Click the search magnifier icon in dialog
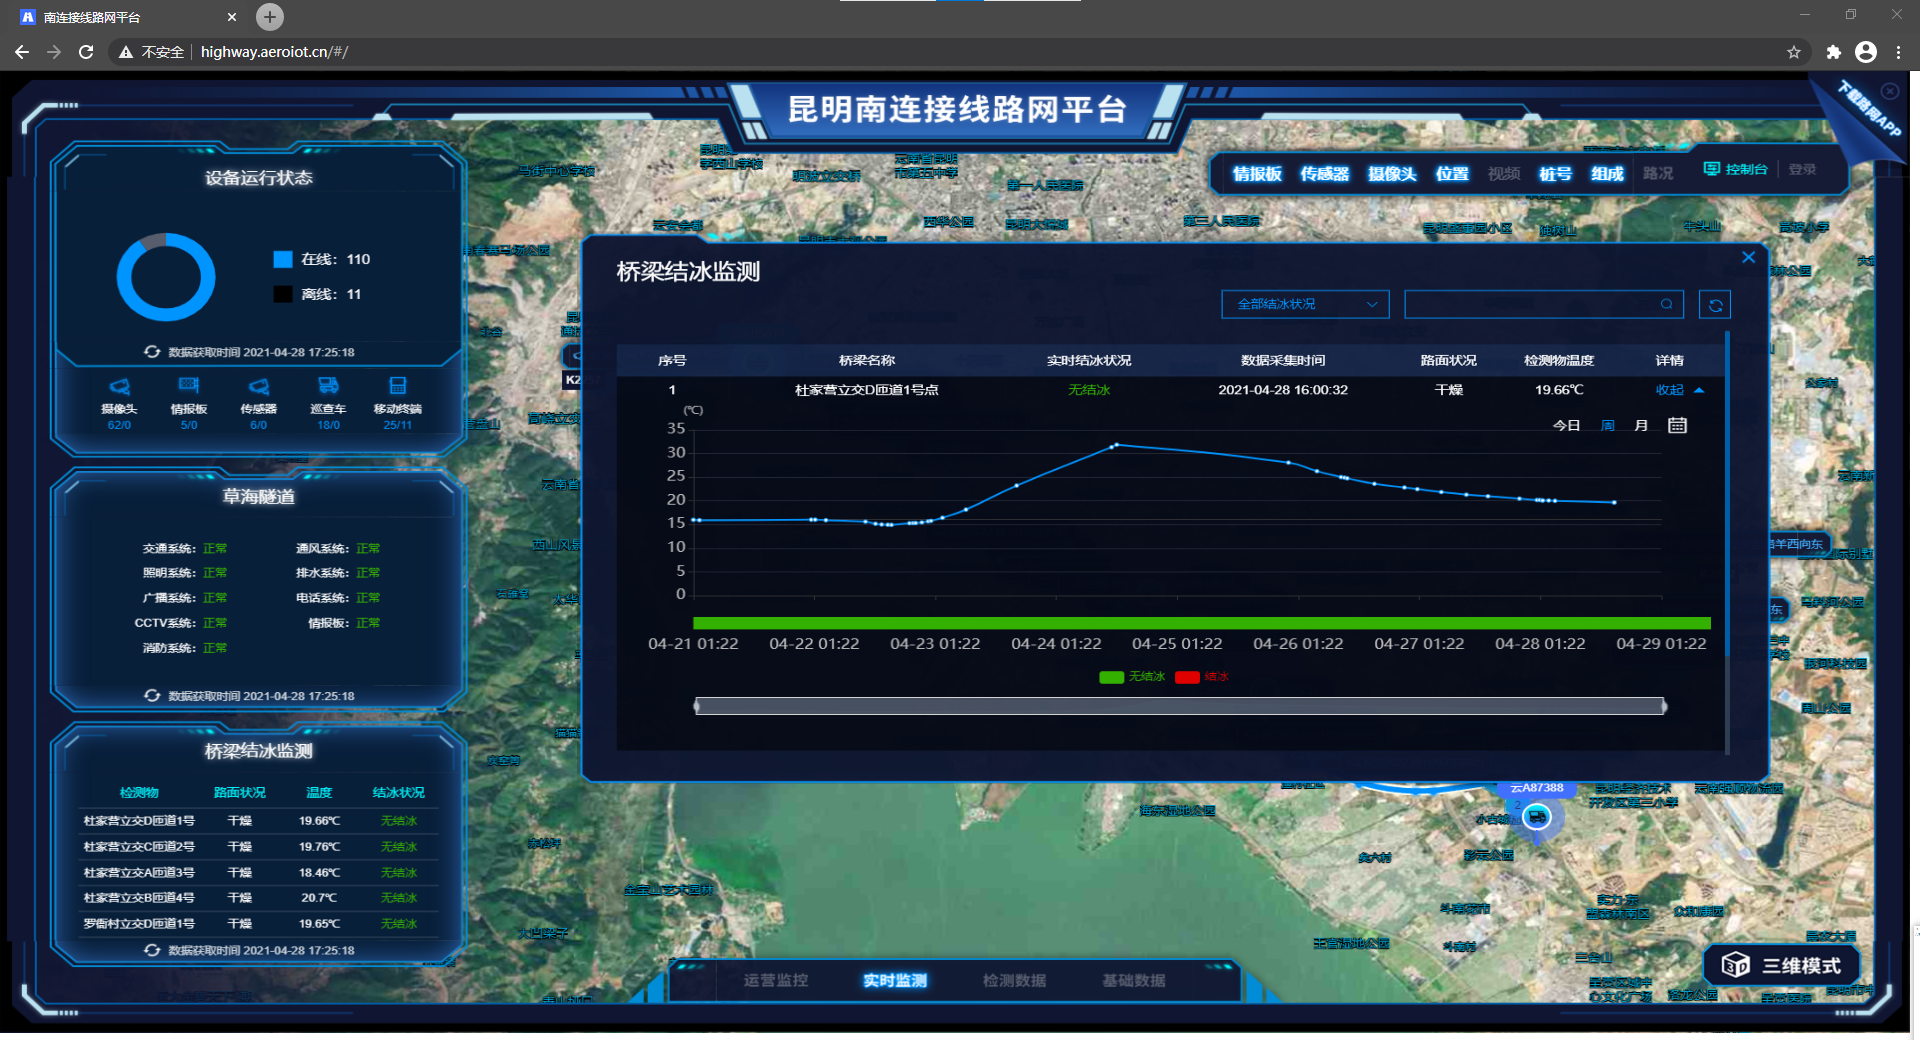 (1666, 305)
